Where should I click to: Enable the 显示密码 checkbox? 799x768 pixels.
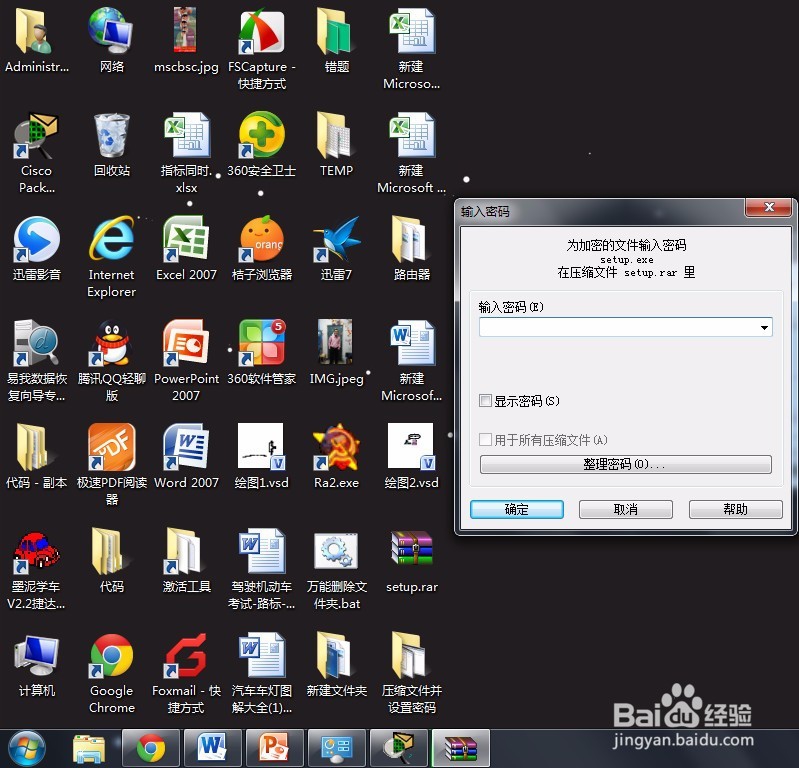pos(485,401)
